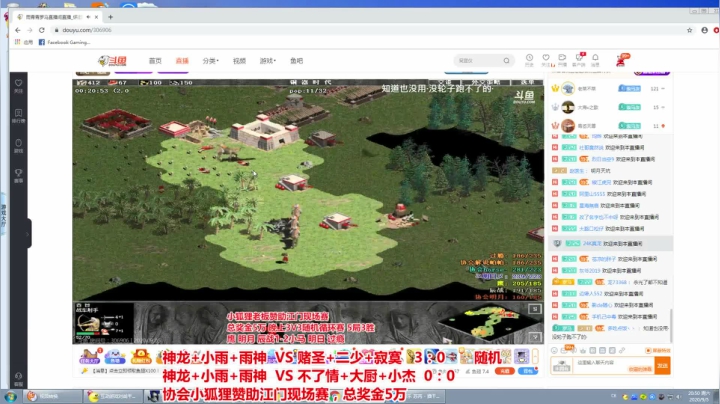
Task: Open the 首页 home tab
Action: [155, 61]
